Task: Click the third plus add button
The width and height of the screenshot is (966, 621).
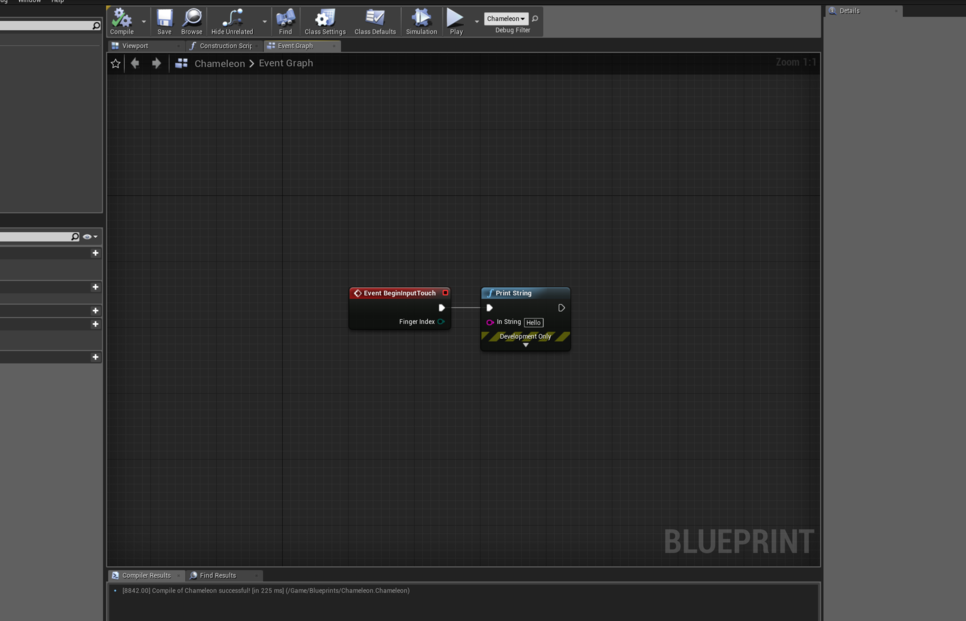Action: 95,310
